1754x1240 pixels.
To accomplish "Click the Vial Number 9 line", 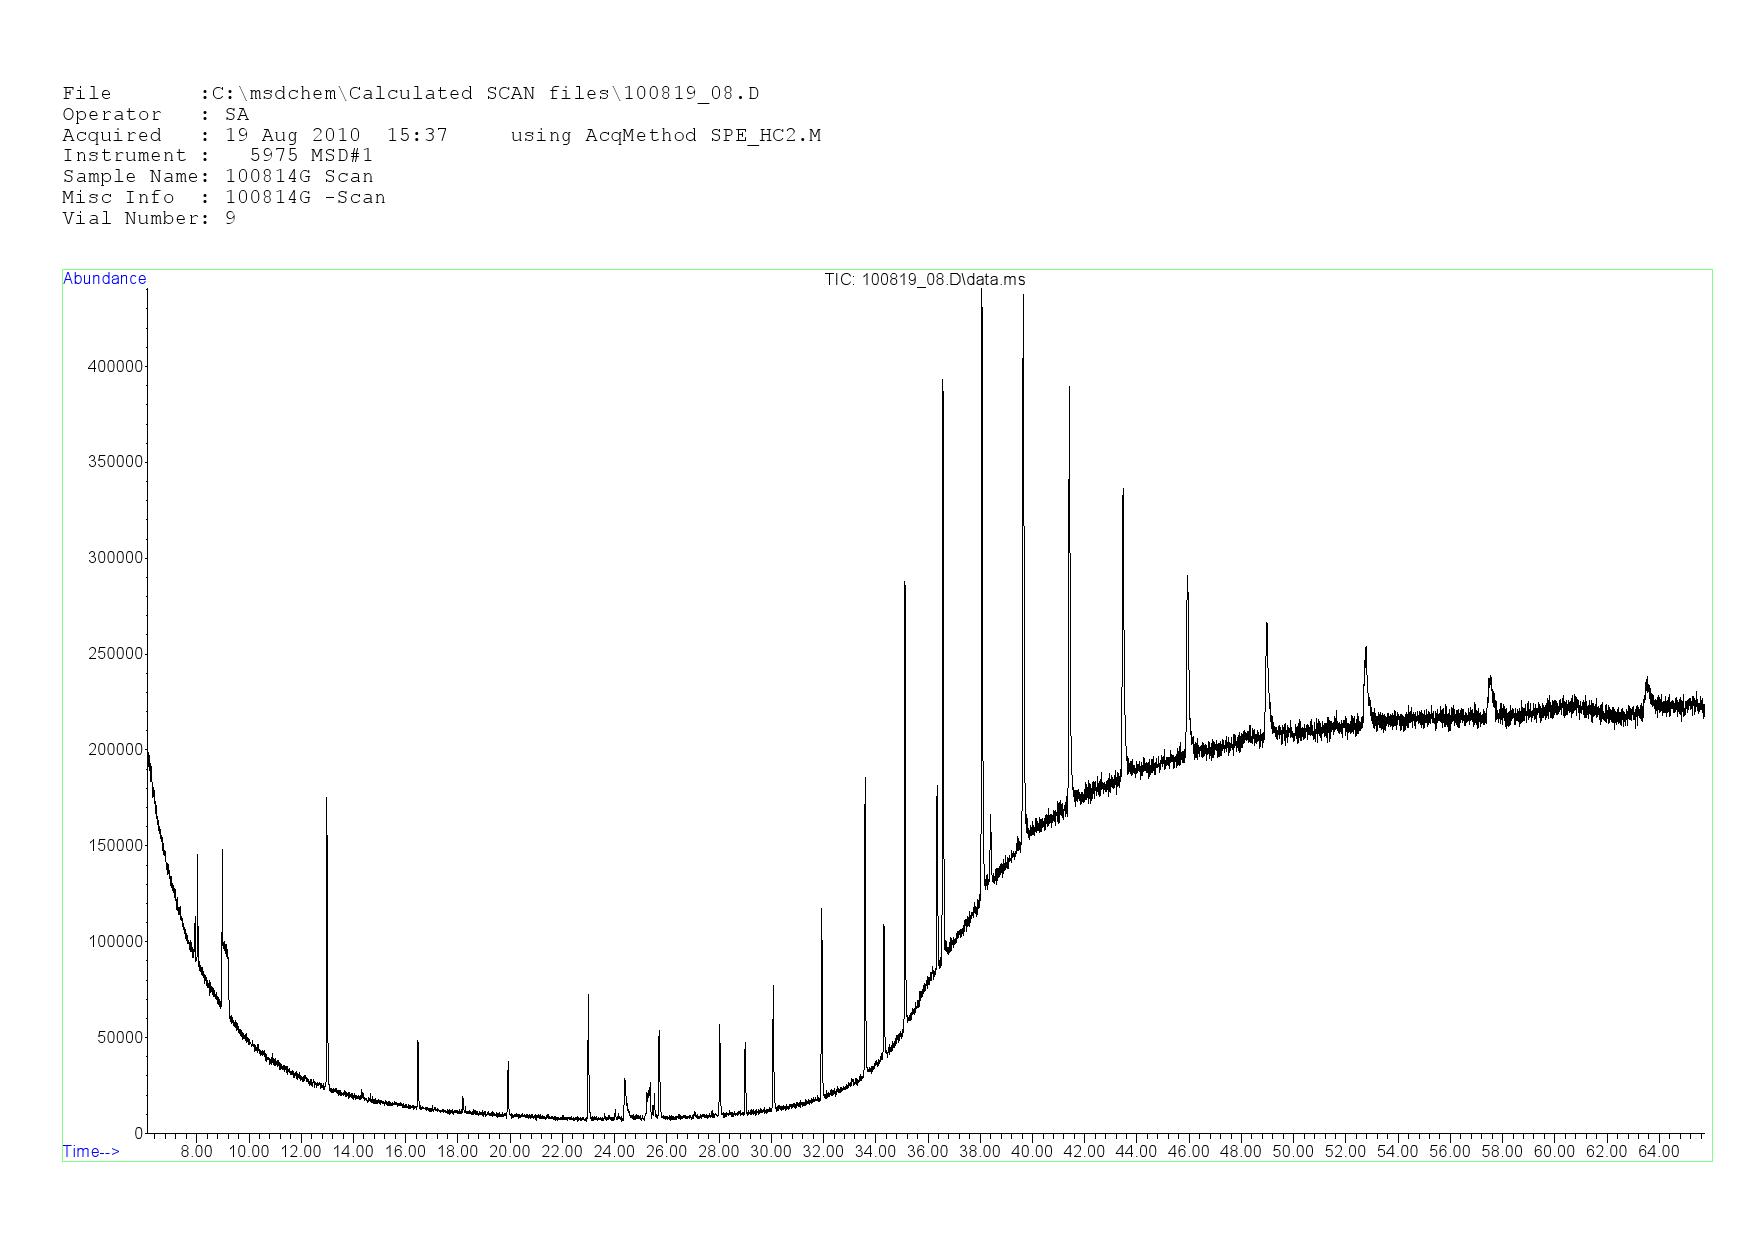I will point(149,219).
